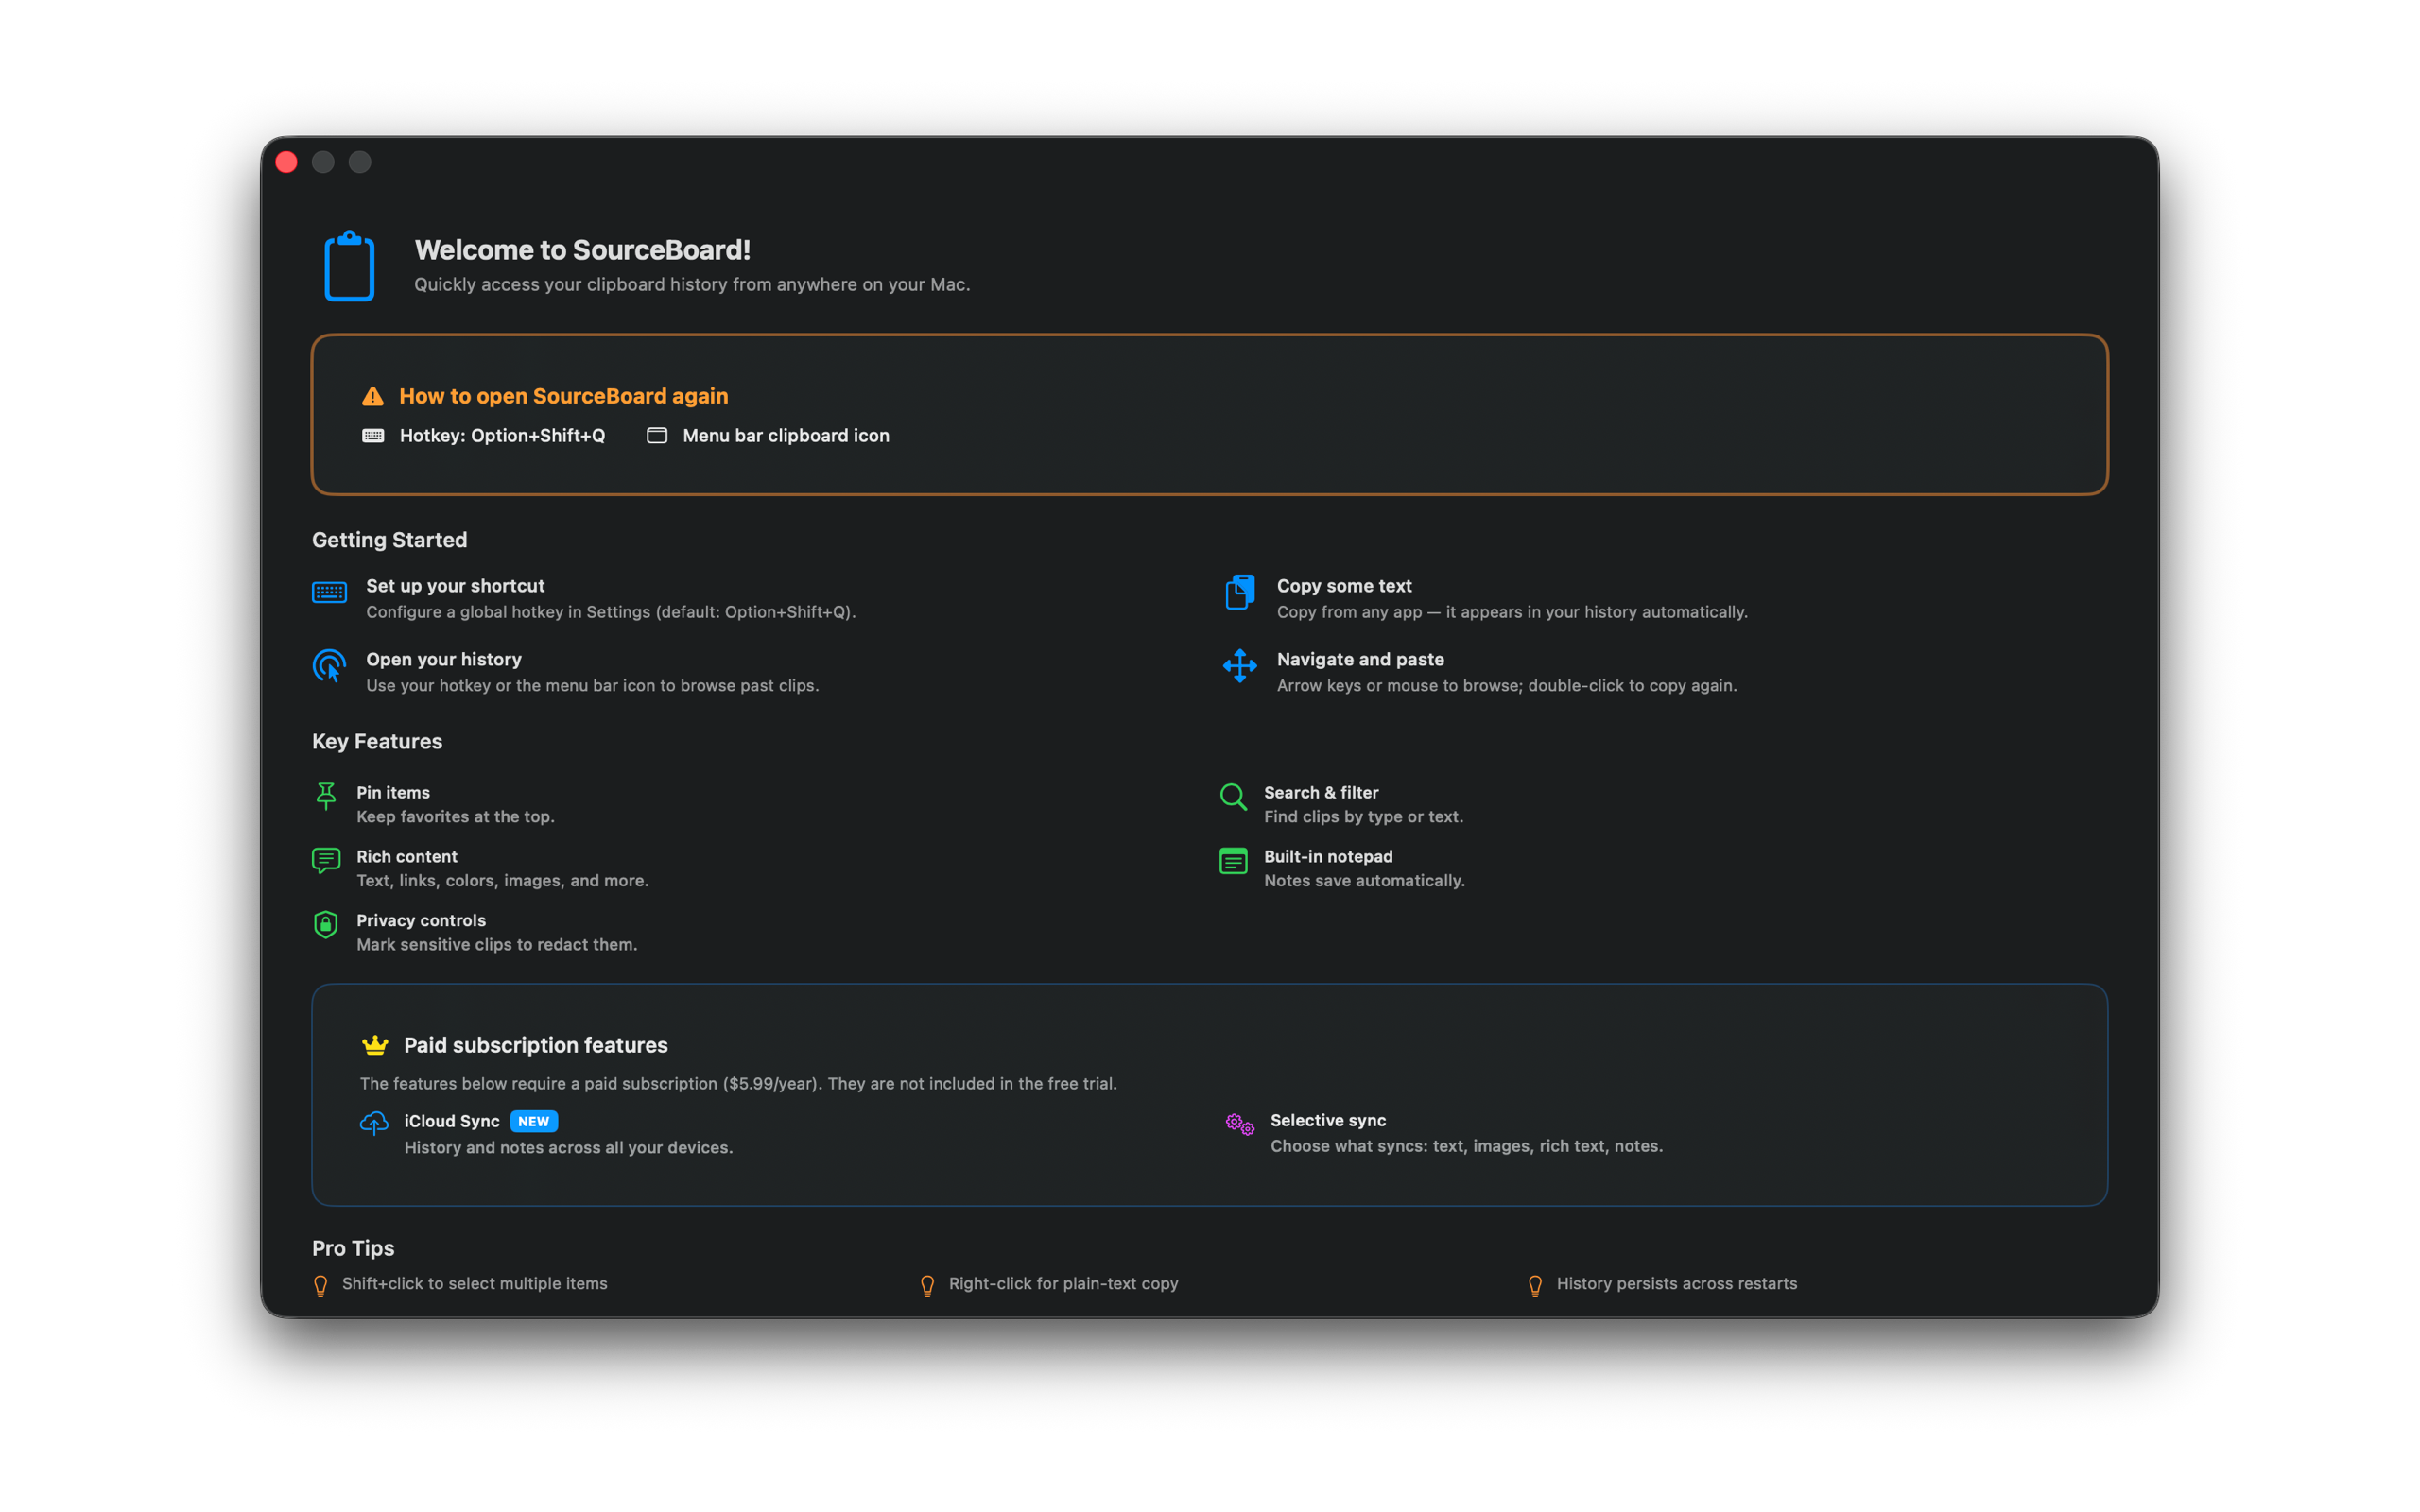This screenshot has height=1512, width=2420.
Task: Click the Built-in notepad icon
Action: pyautogui.click(x=1233, y=860)
